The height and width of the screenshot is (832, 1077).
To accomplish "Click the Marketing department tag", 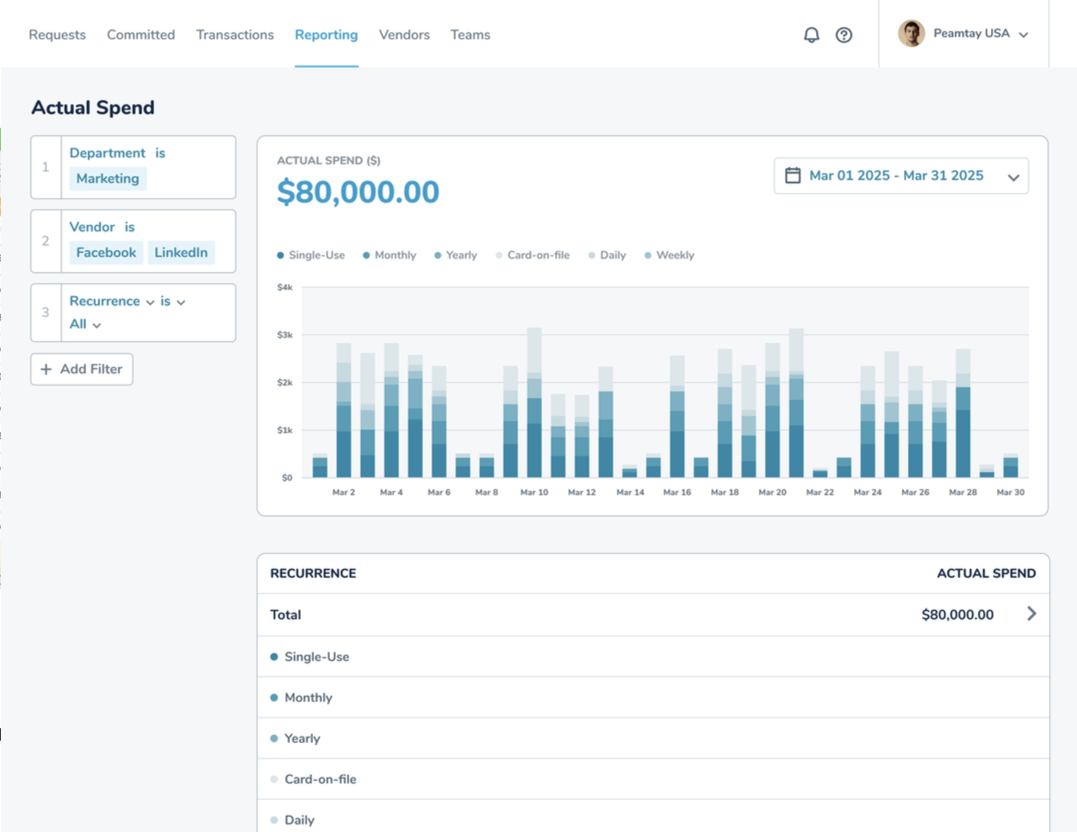I will 108,179.
